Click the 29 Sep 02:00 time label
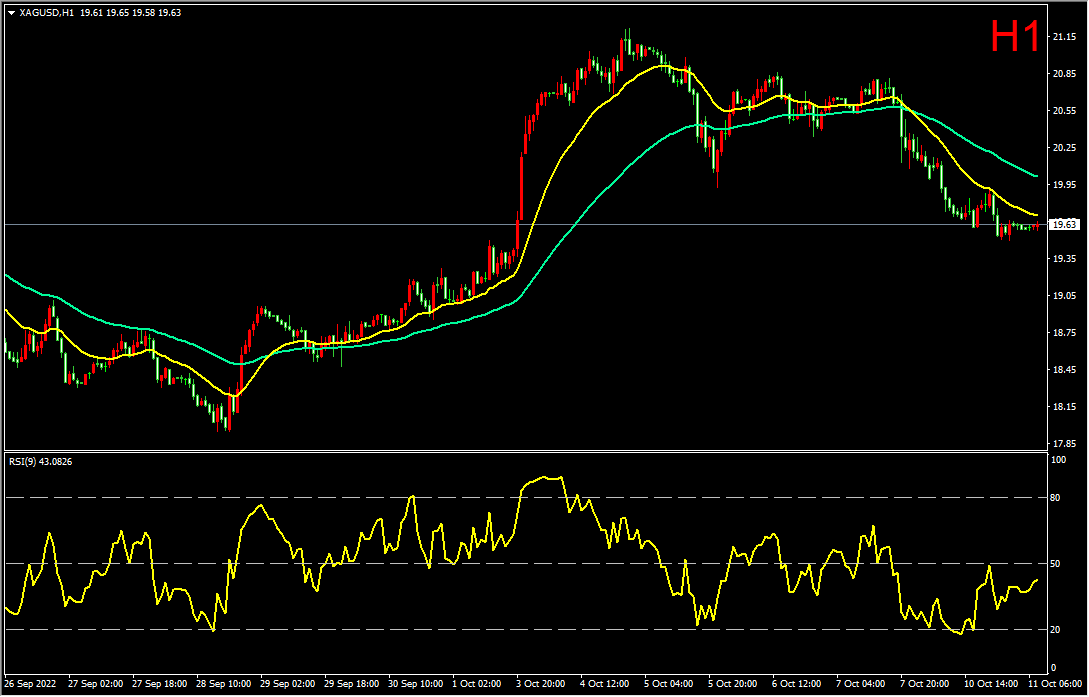This screenshot has height=697, width=1089. pos(288,684)
